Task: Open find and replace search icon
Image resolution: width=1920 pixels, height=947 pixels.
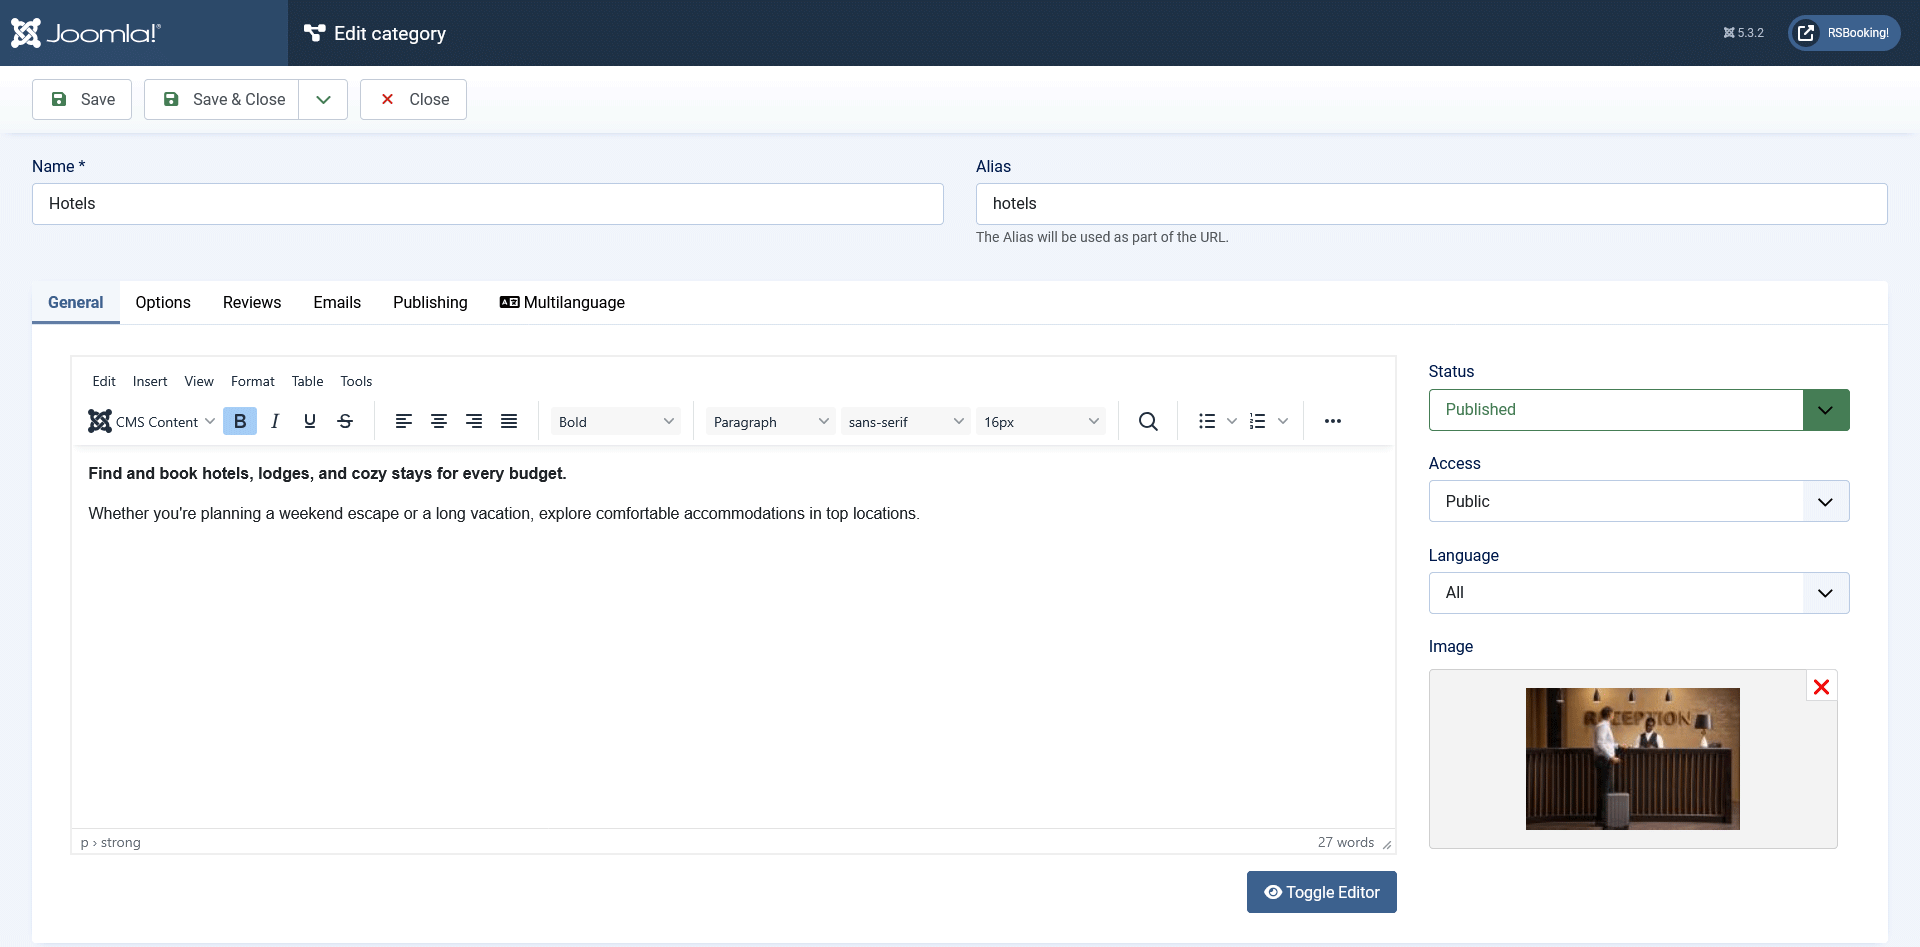Action: pos(1149,421)
